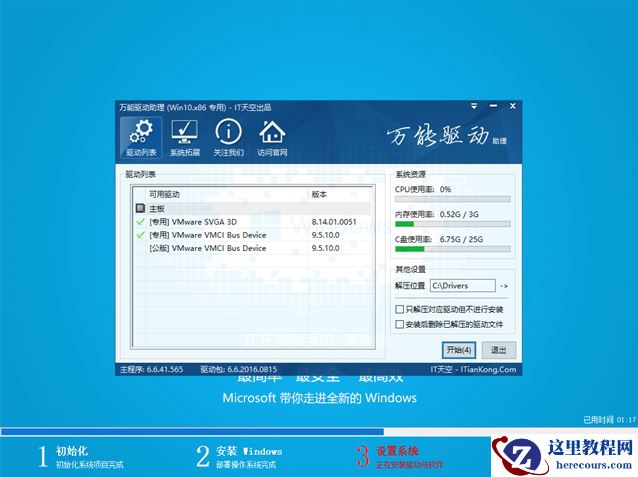
Task: Select version 8.14.01.0051 cell
Action: coord(334,222)
